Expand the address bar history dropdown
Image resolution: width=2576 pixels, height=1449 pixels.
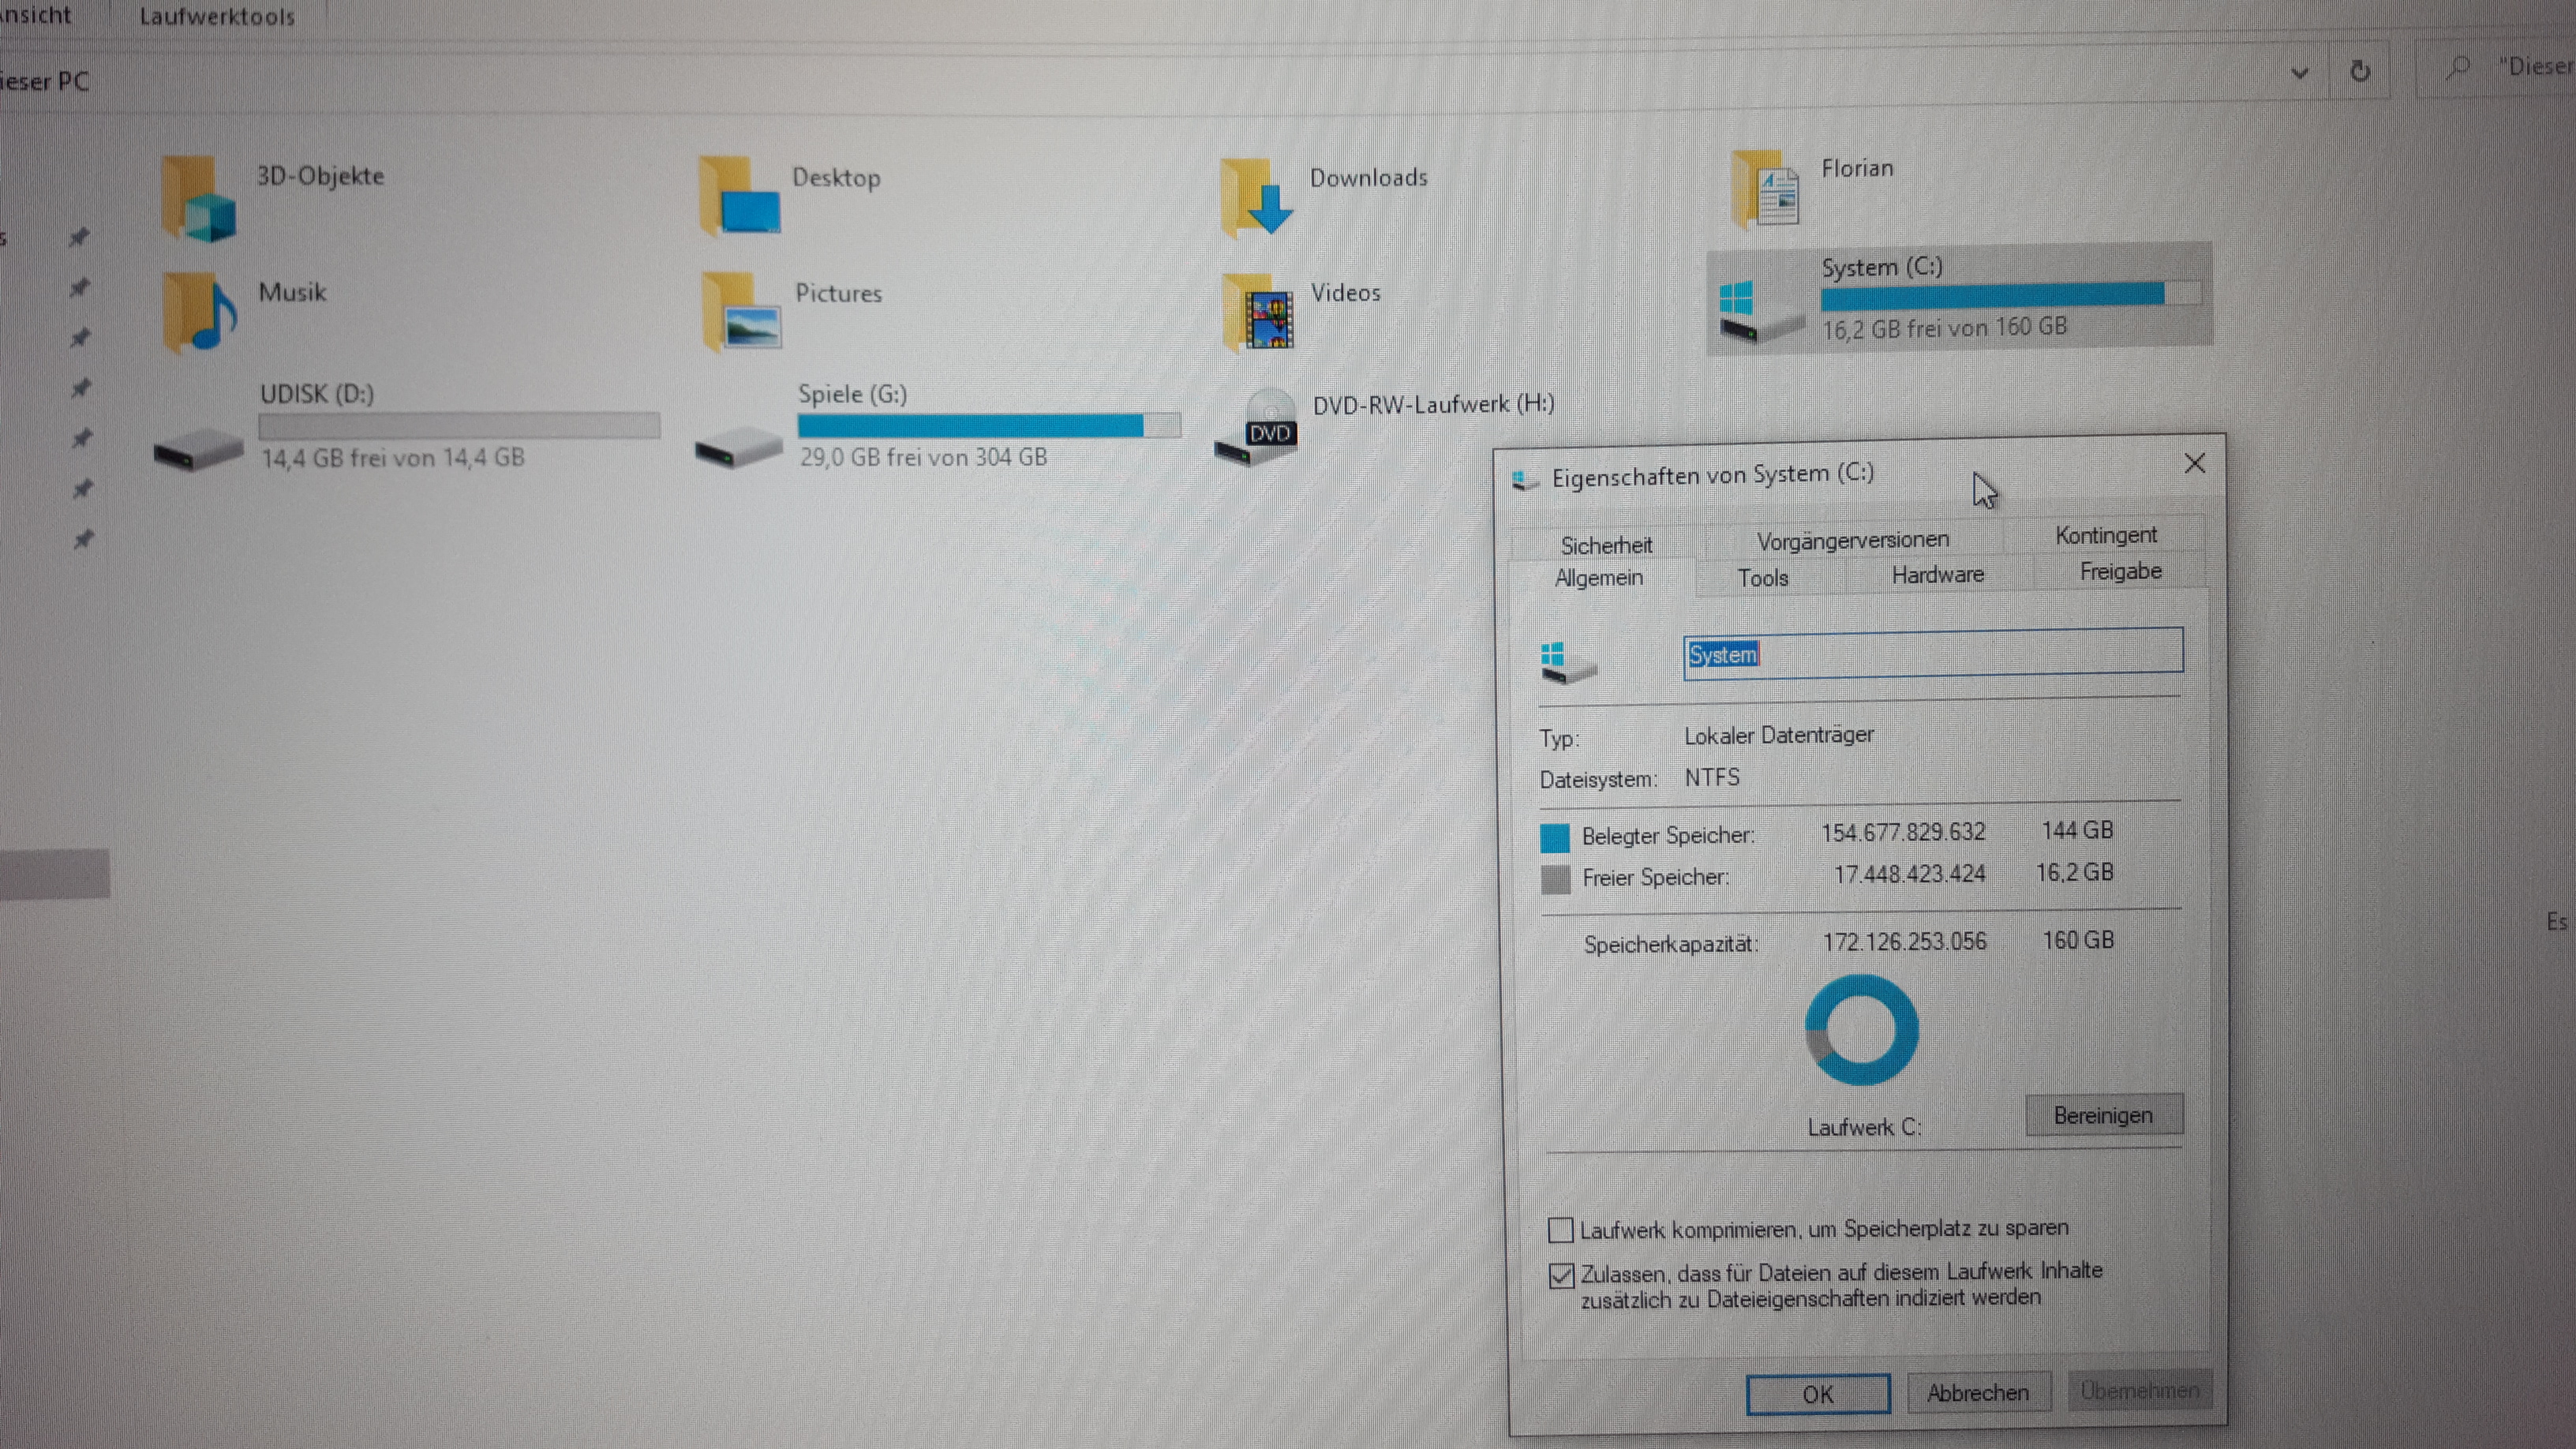pos(2299,73)
